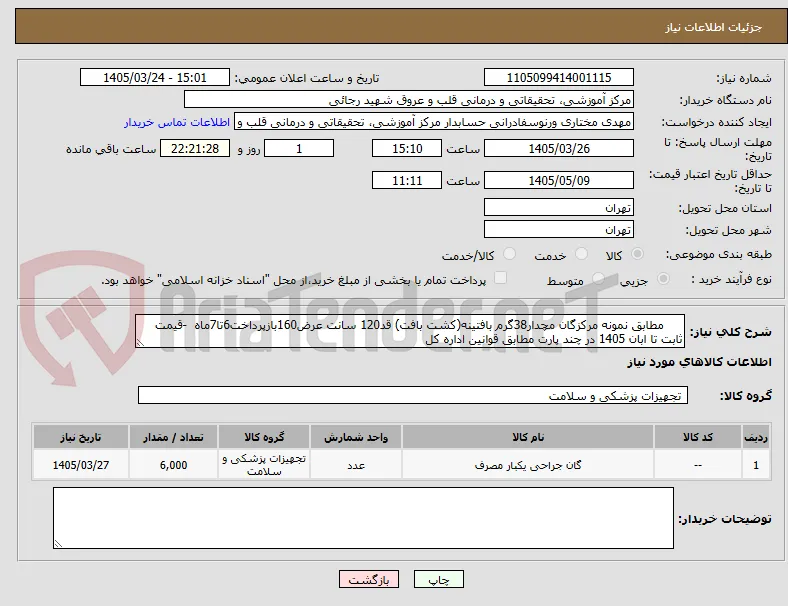Select the کالا/خدمت radio button
This screenshot has width=788, height=606.
pos(510,254)
